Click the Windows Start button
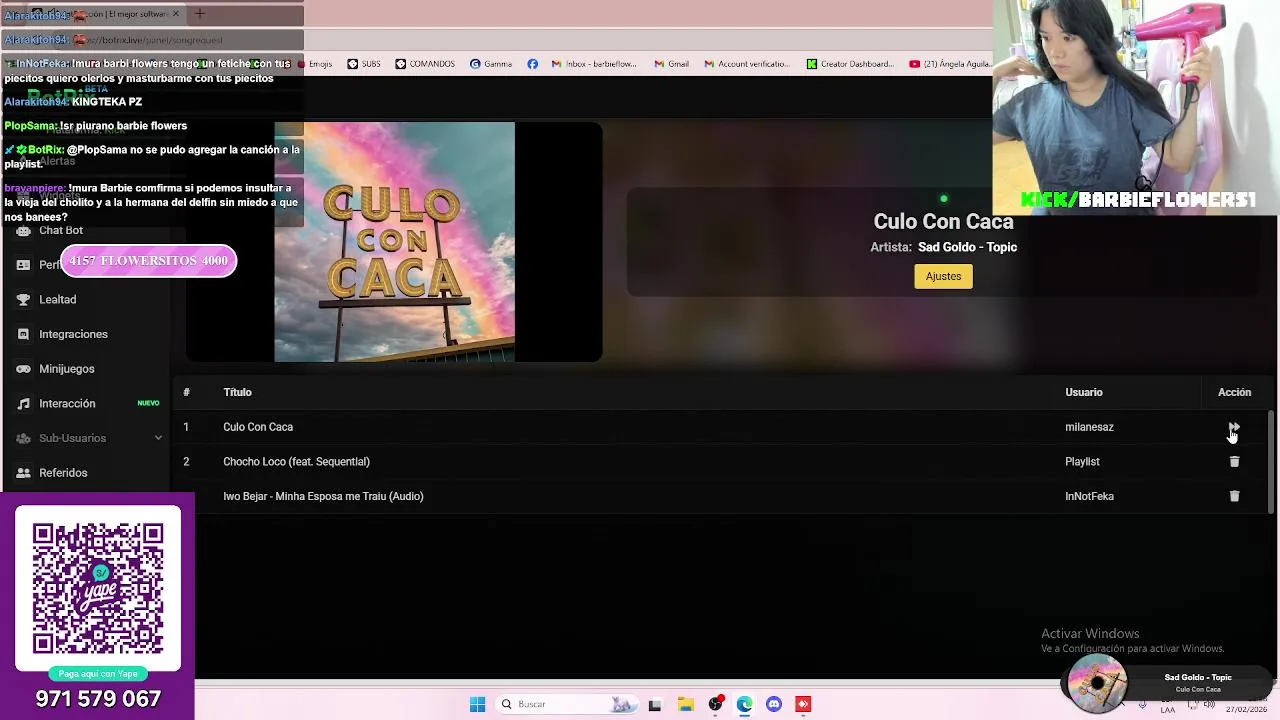Screen dimensions: 1280x720 point(477,704)
